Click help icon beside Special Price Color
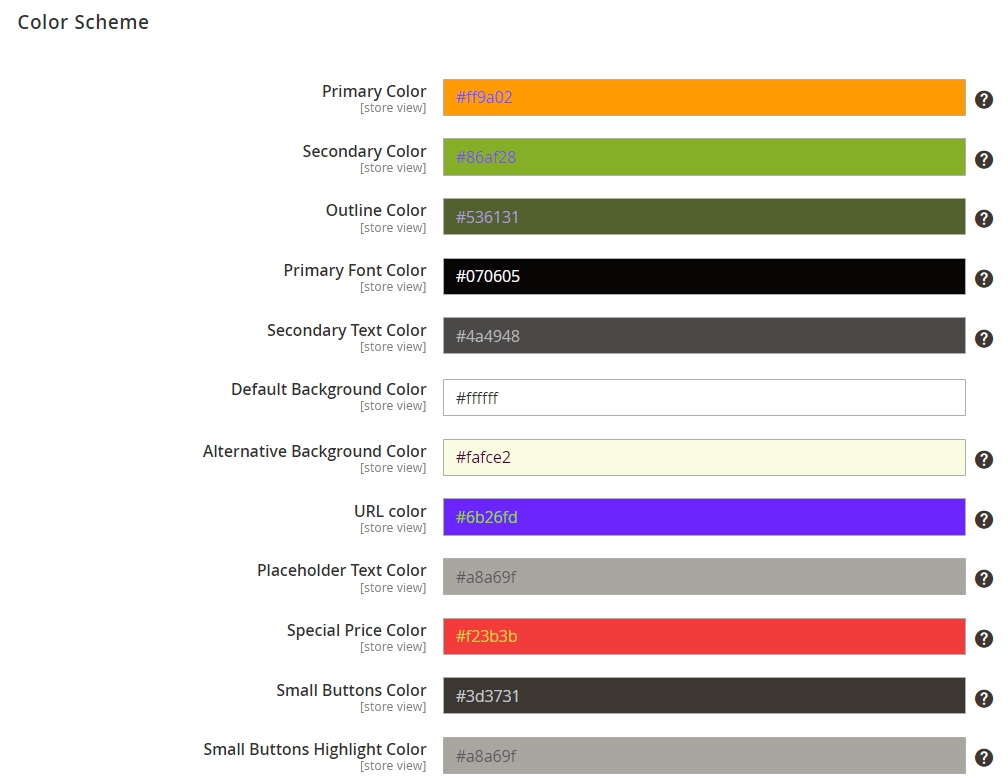This screenshot has height=779, width=1008. point(984,638)
